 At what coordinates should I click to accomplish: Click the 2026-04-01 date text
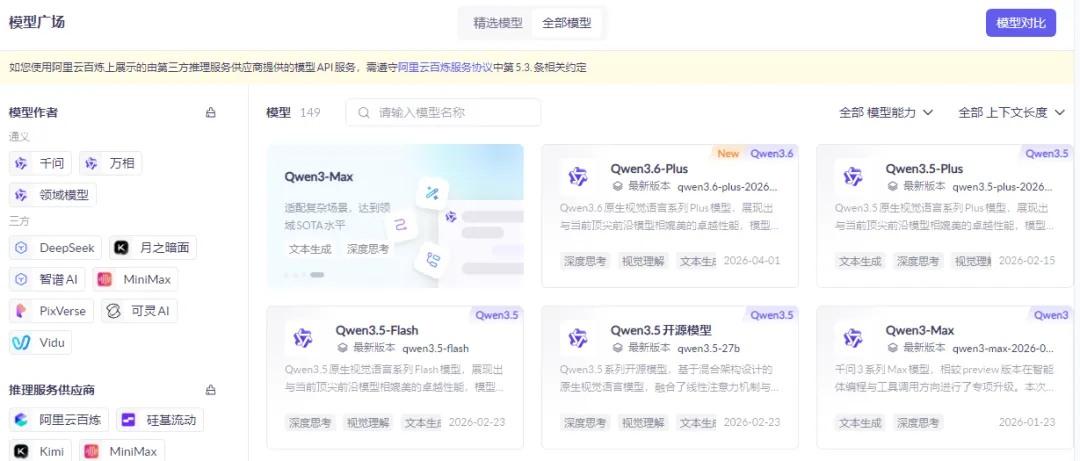(x=751, y=261)
